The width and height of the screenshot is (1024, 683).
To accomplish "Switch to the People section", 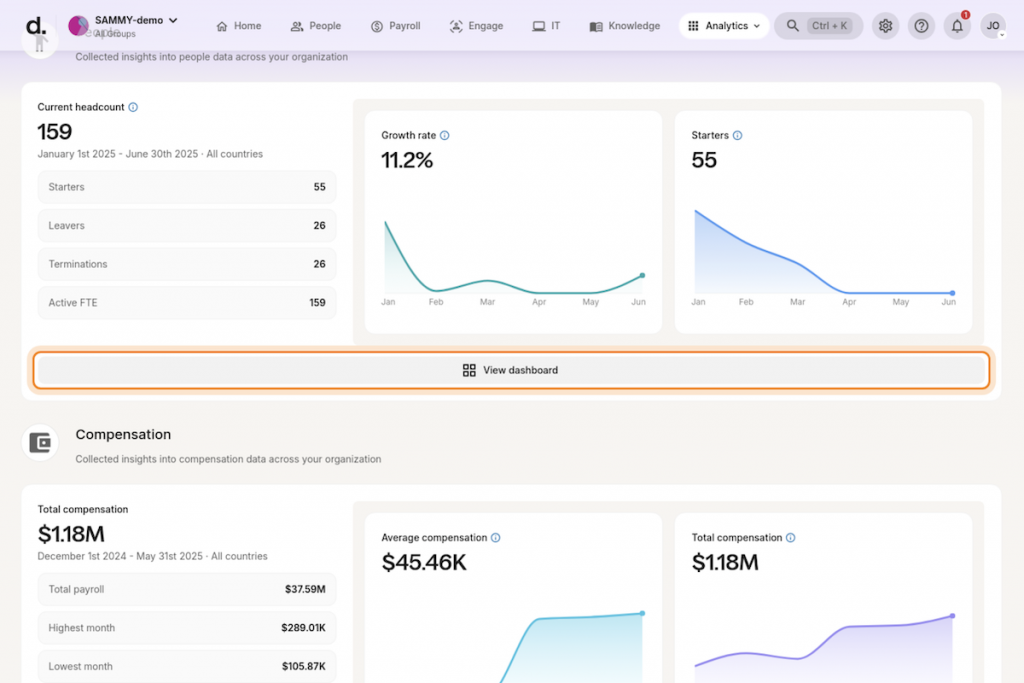I will pyautogui.click(x=316, y=26).
